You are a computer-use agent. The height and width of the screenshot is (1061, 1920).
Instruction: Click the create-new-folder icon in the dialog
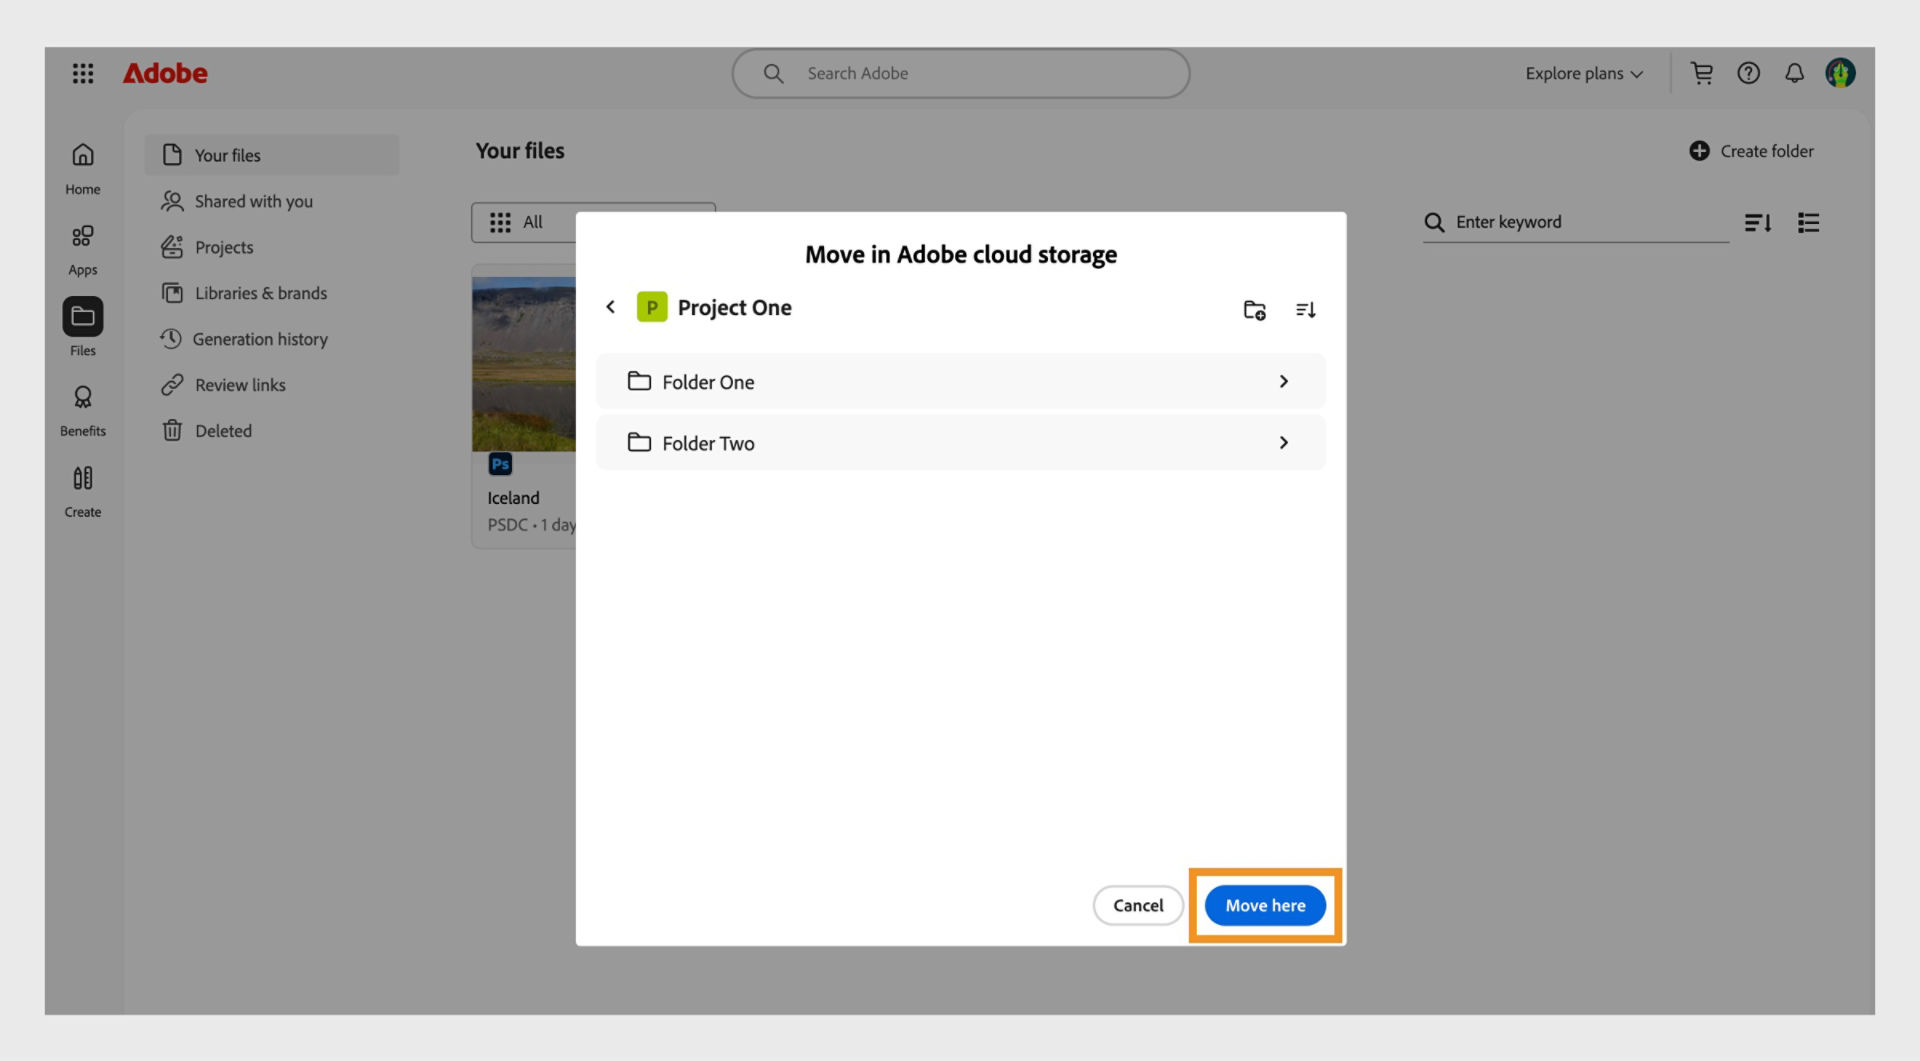pyautogui.click(x=1255, y=310)
